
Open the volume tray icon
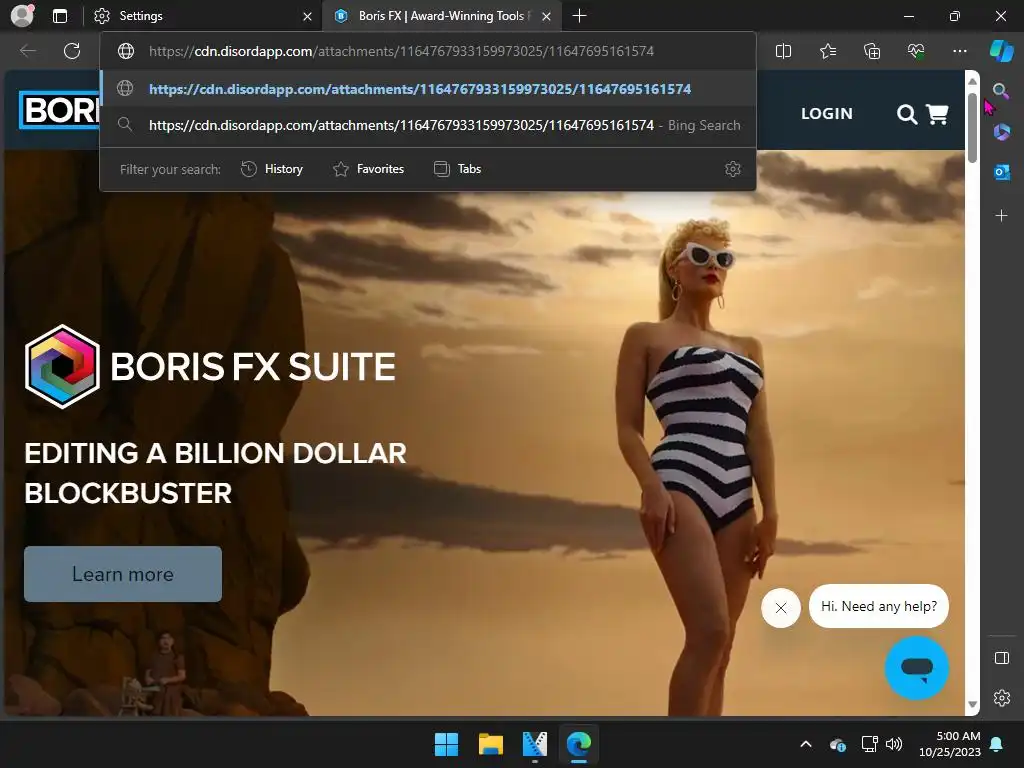894,744
